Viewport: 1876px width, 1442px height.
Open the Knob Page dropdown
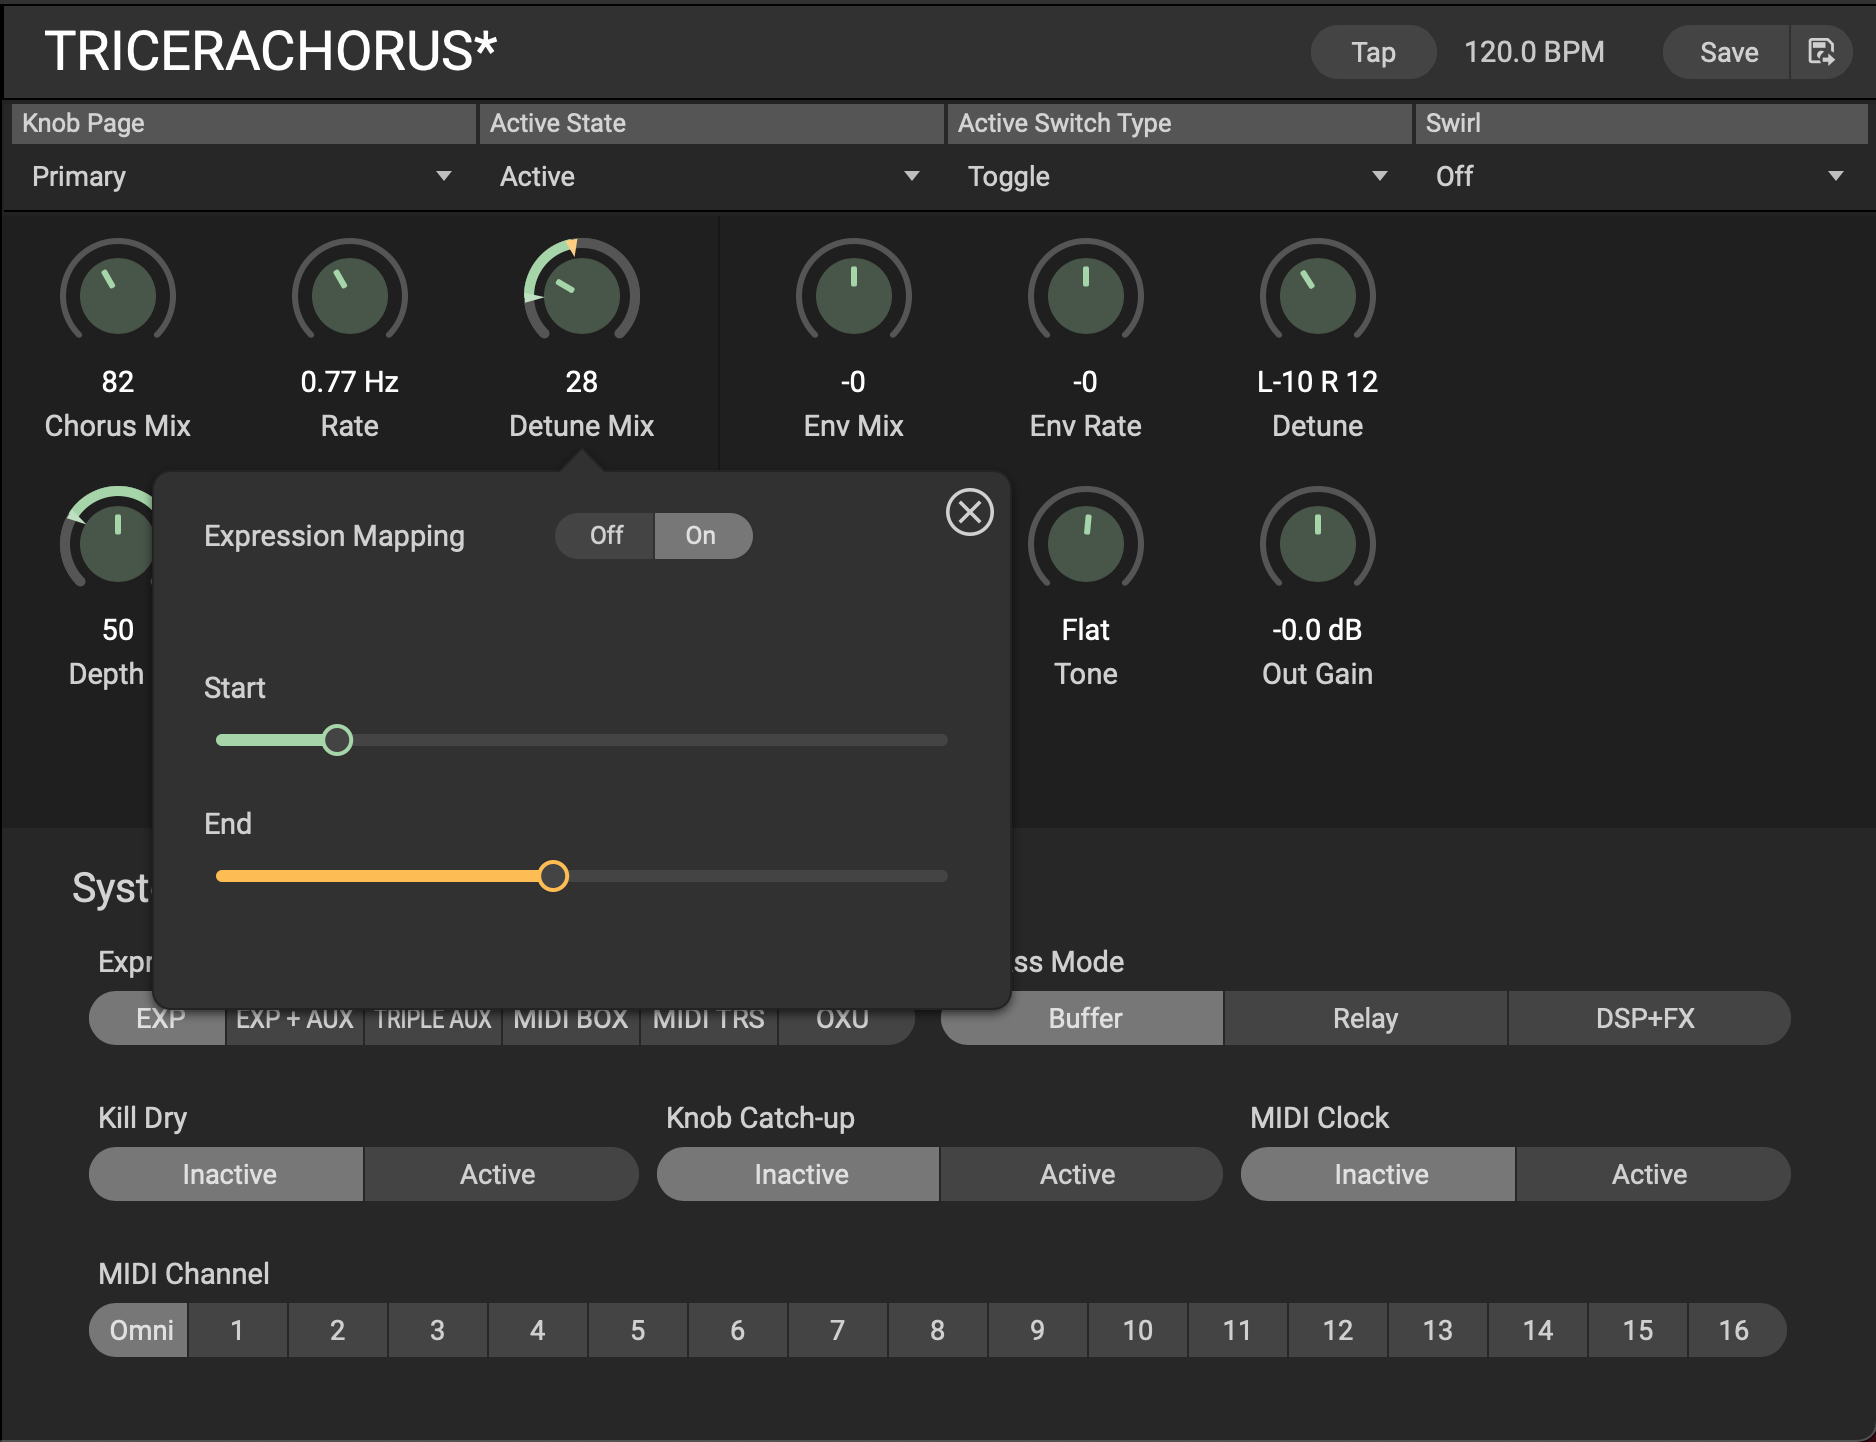coord(242,177)
